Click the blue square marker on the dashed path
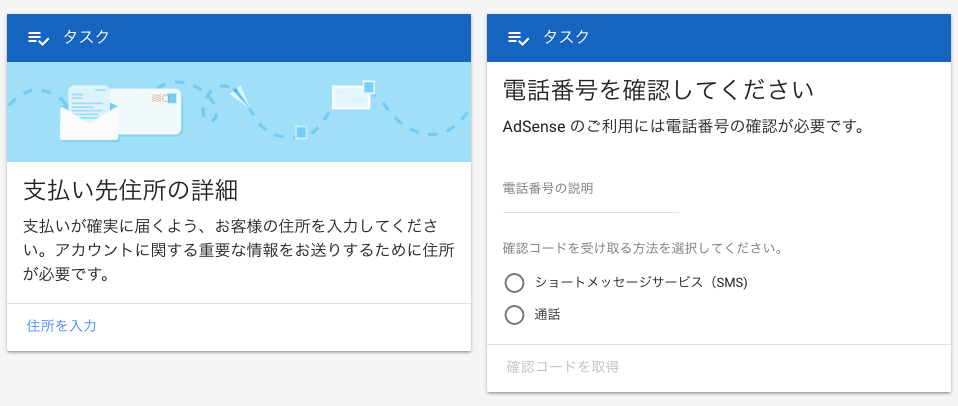 300,132
